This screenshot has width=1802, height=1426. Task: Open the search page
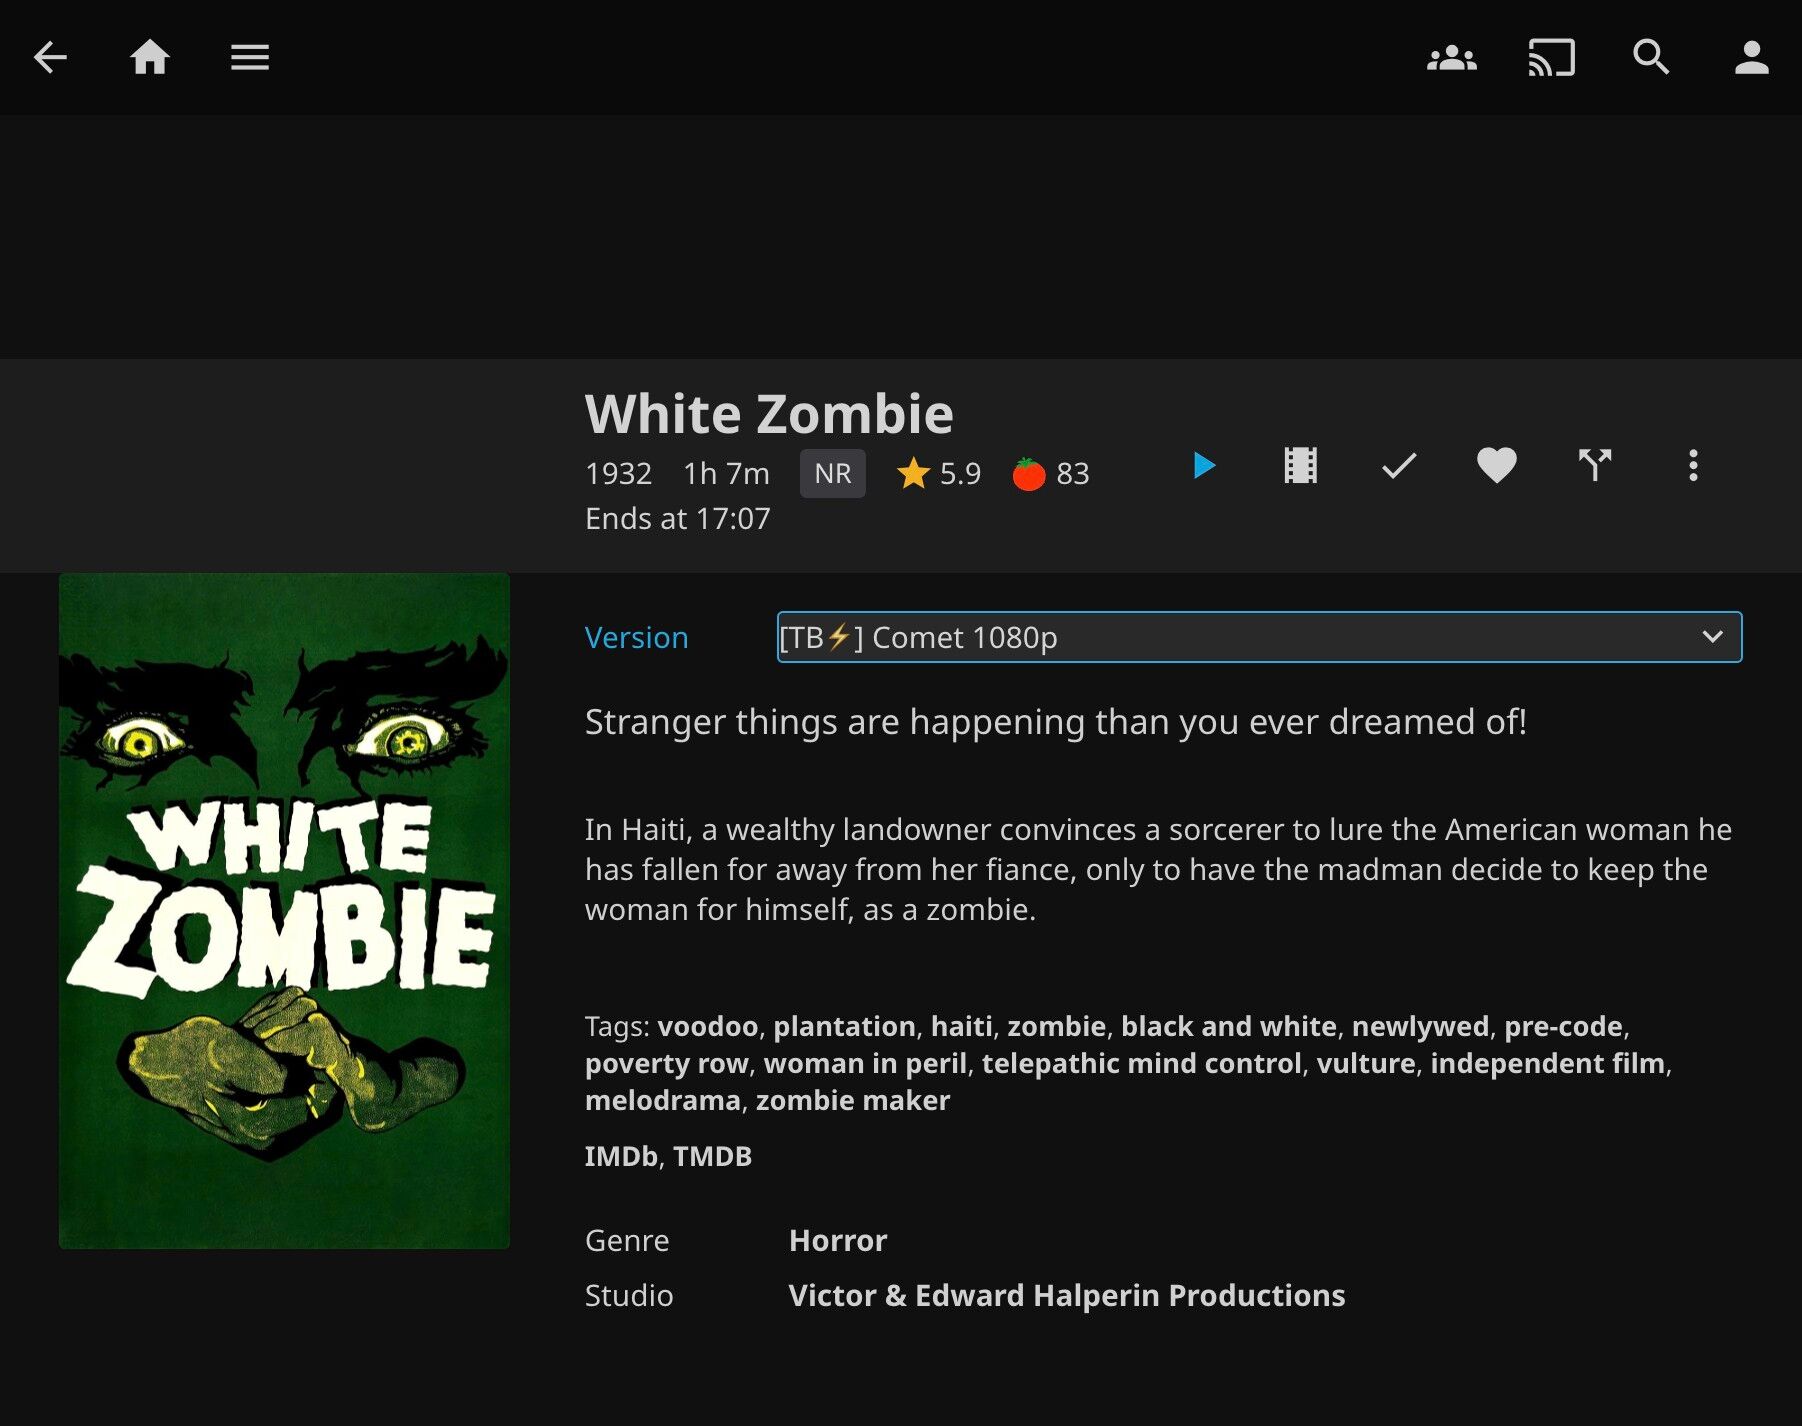click(1651, 57)
